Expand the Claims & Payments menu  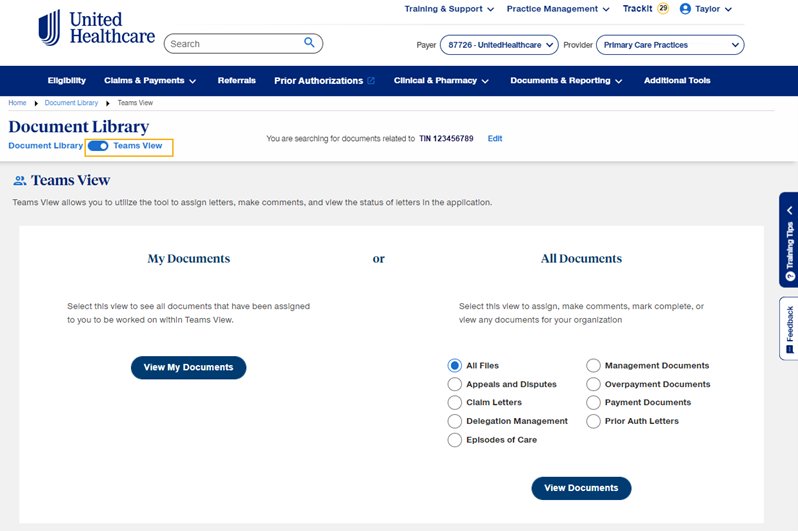tap(150, 80)
